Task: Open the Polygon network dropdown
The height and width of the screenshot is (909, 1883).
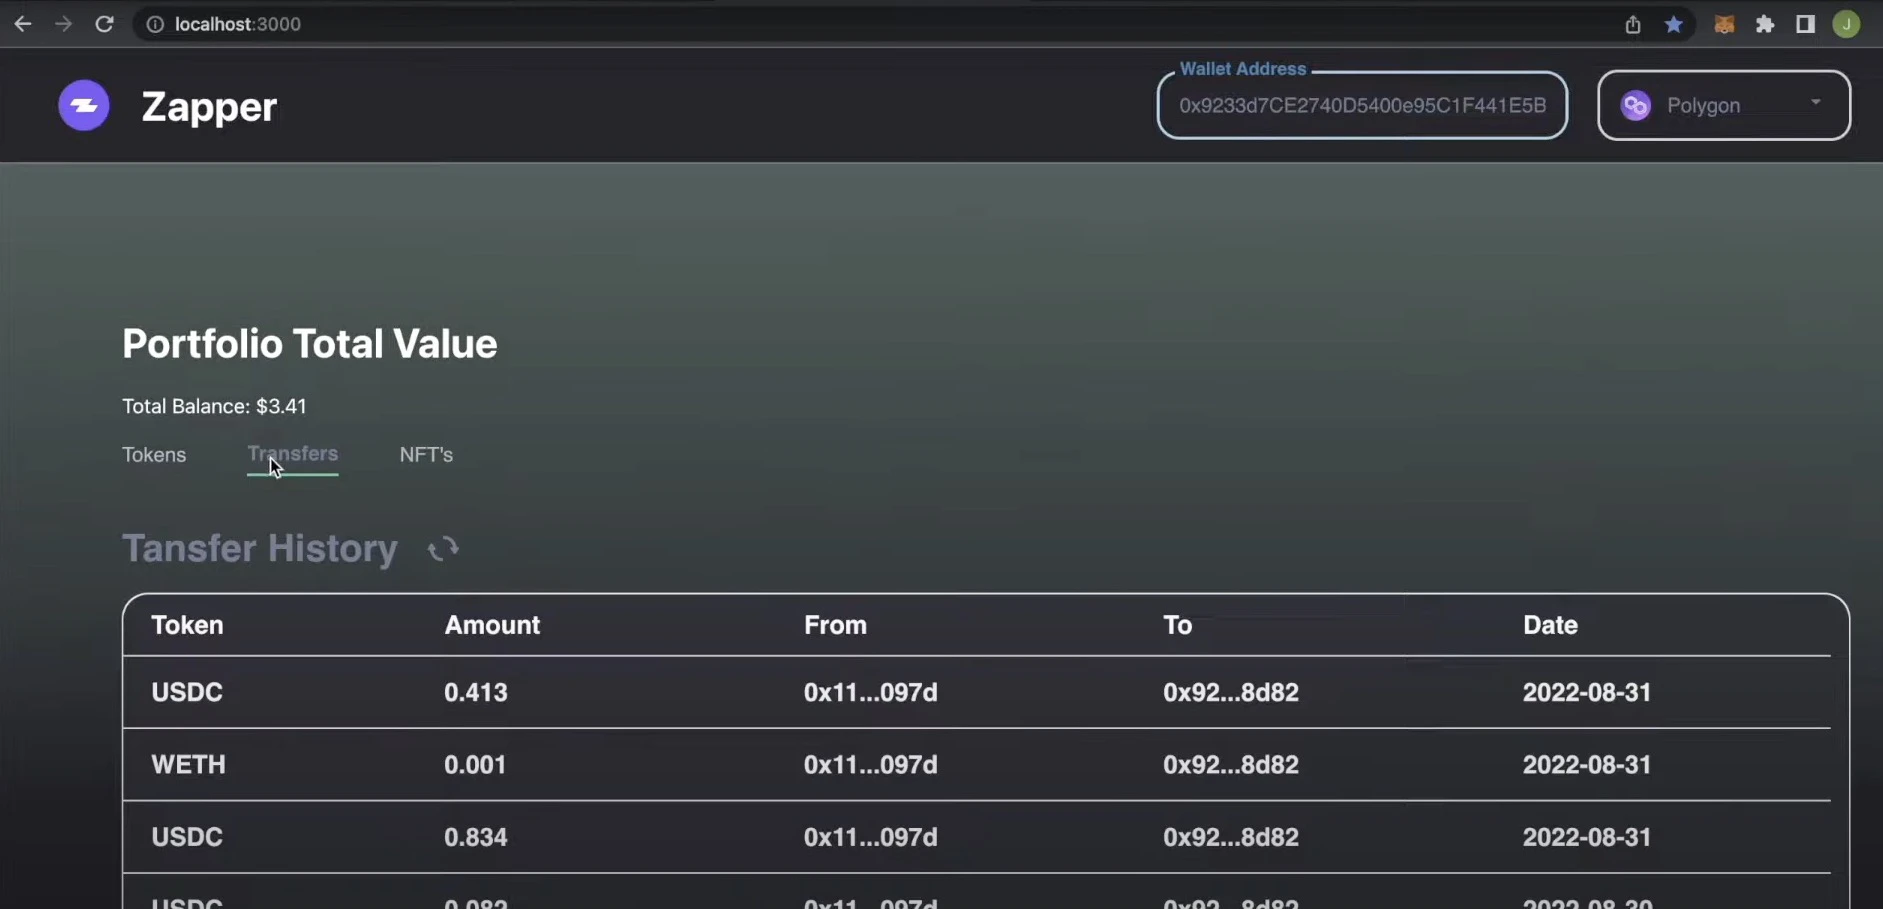Action: coord(1722,105)
